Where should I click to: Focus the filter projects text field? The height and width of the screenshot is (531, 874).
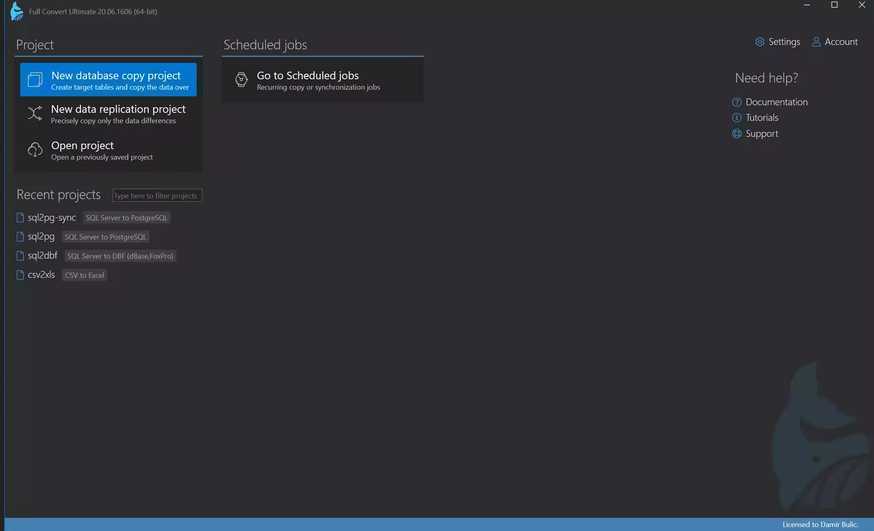click(157, 196)
